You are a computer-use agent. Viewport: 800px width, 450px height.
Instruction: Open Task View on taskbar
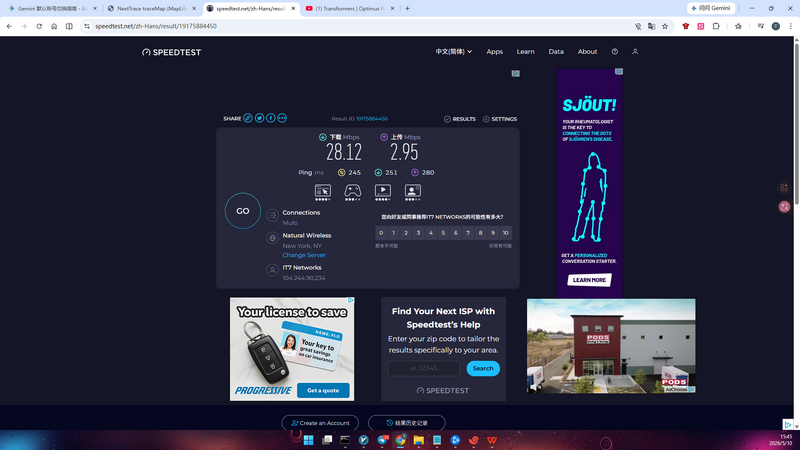tap(327, 440)
